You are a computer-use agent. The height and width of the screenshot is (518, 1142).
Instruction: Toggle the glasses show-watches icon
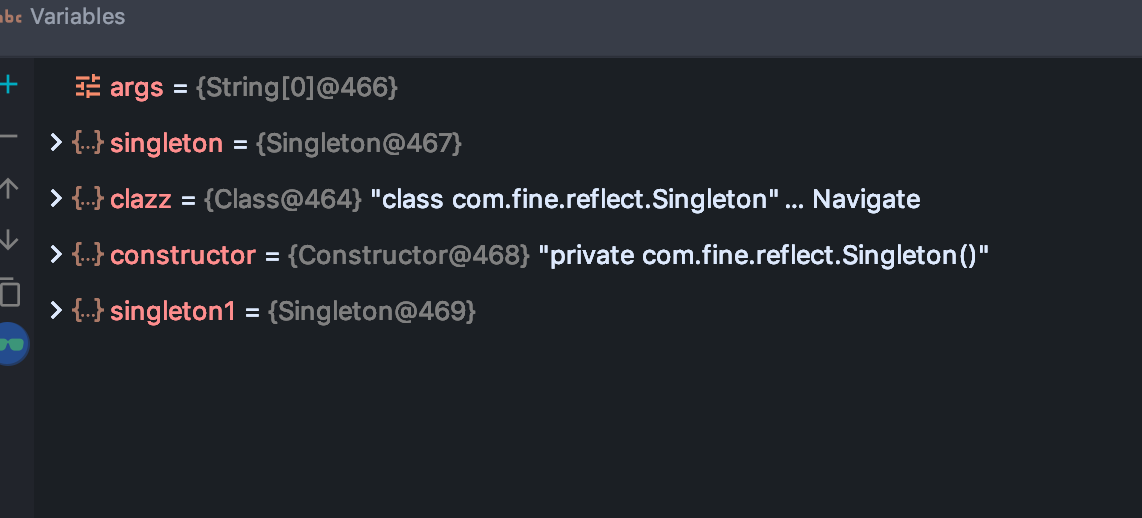click(12, 344)
